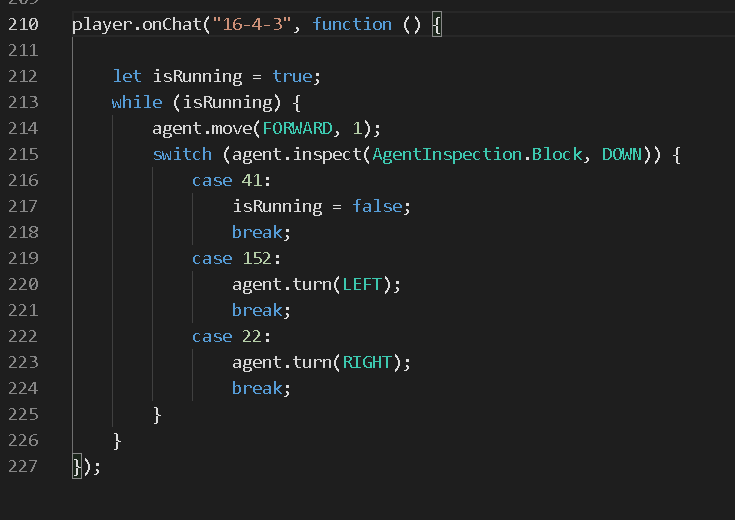Click the switch keyword on line 215
The height and width of the screenshot is (520, 735).
tap(182, 154)
